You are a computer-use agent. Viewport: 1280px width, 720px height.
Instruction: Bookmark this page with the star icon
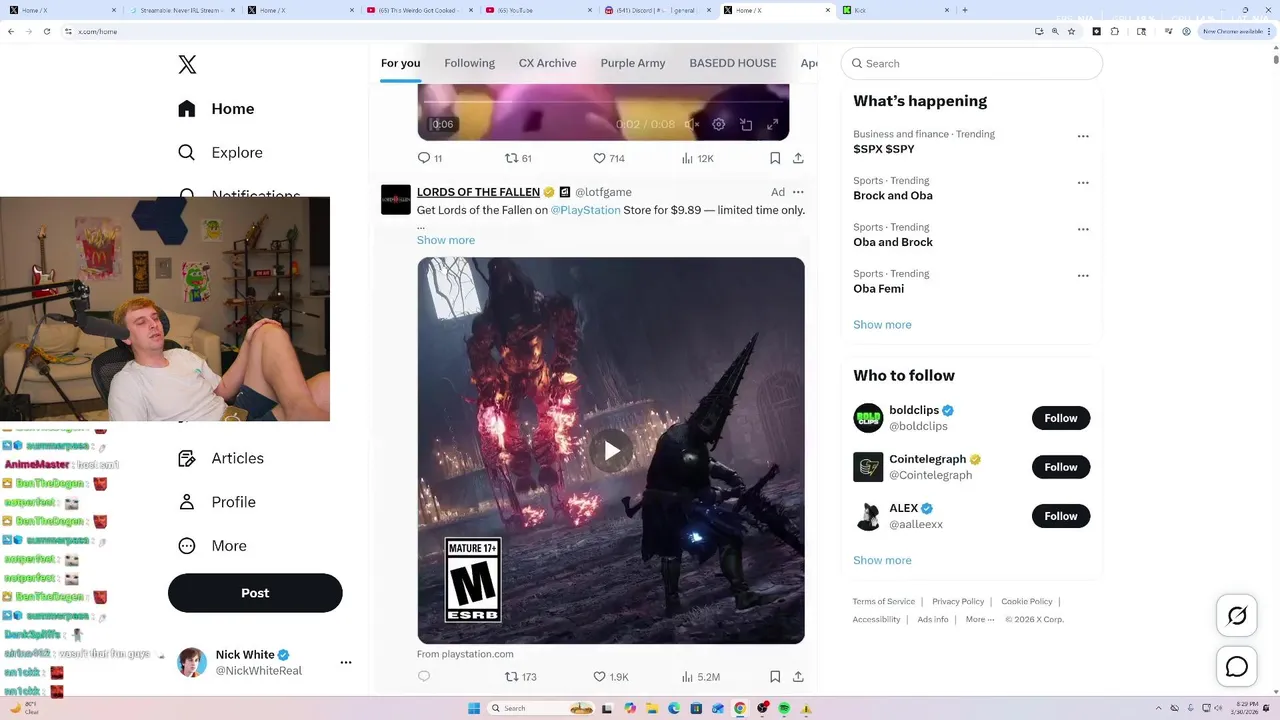[x=1071, y=31]
